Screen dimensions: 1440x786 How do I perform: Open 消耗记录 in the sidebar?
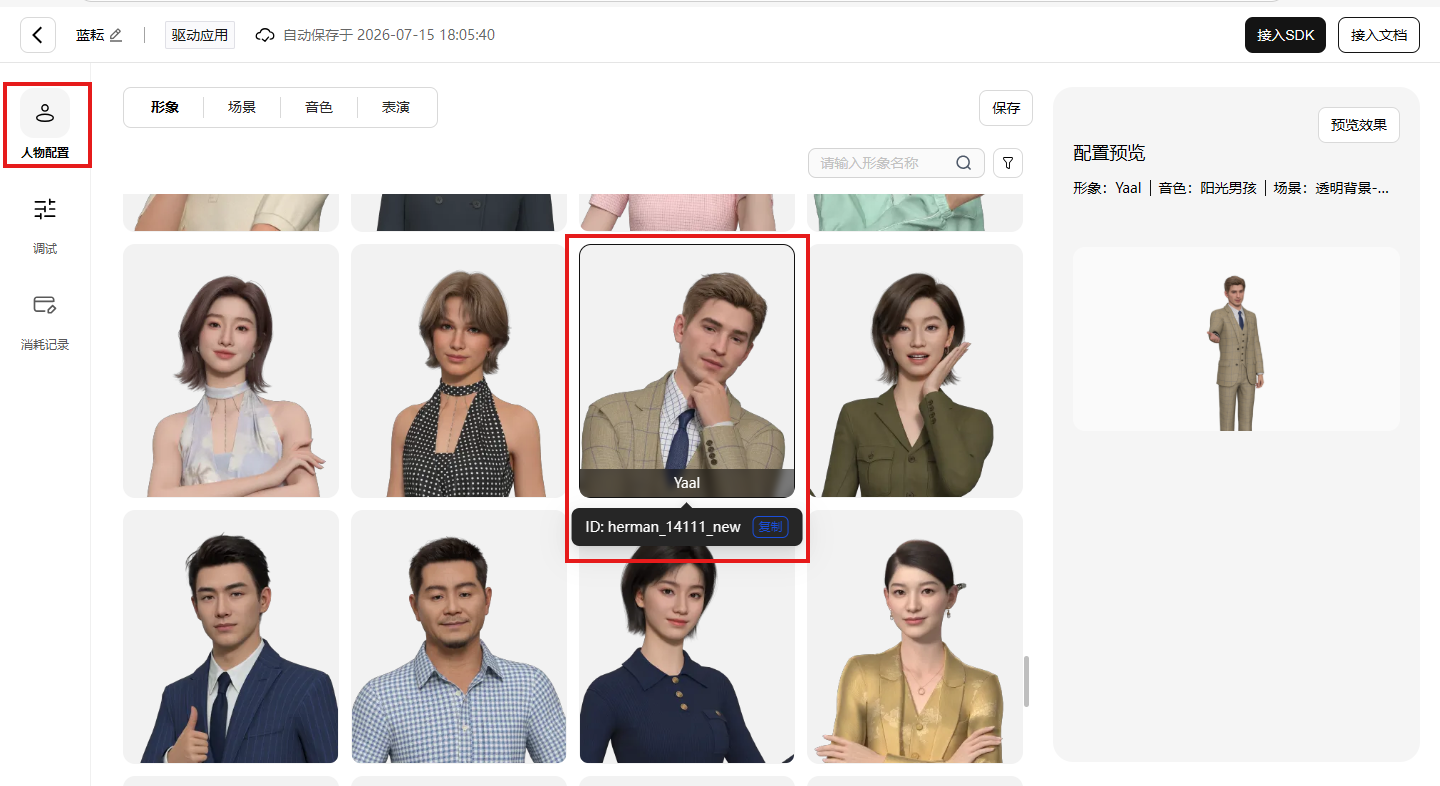click(x=45, y=322)
